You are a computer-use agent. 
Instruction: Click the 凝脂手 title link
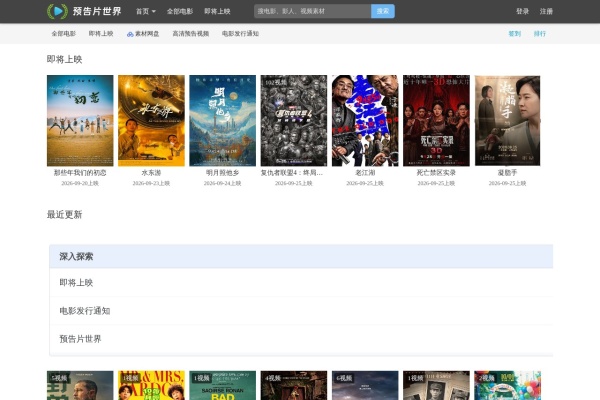(507, 173)
